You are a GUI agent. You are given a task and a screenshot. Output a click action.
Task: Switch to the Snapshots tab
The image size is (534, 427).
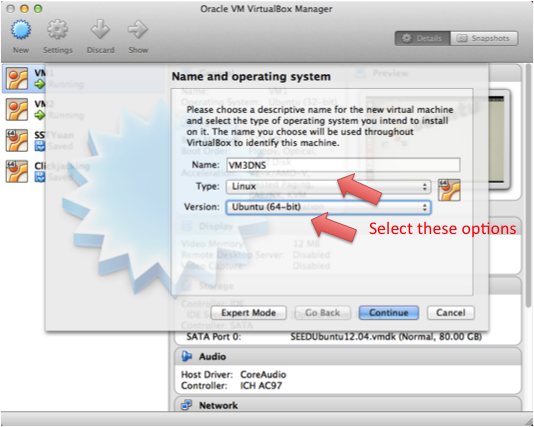click(484, 38)
